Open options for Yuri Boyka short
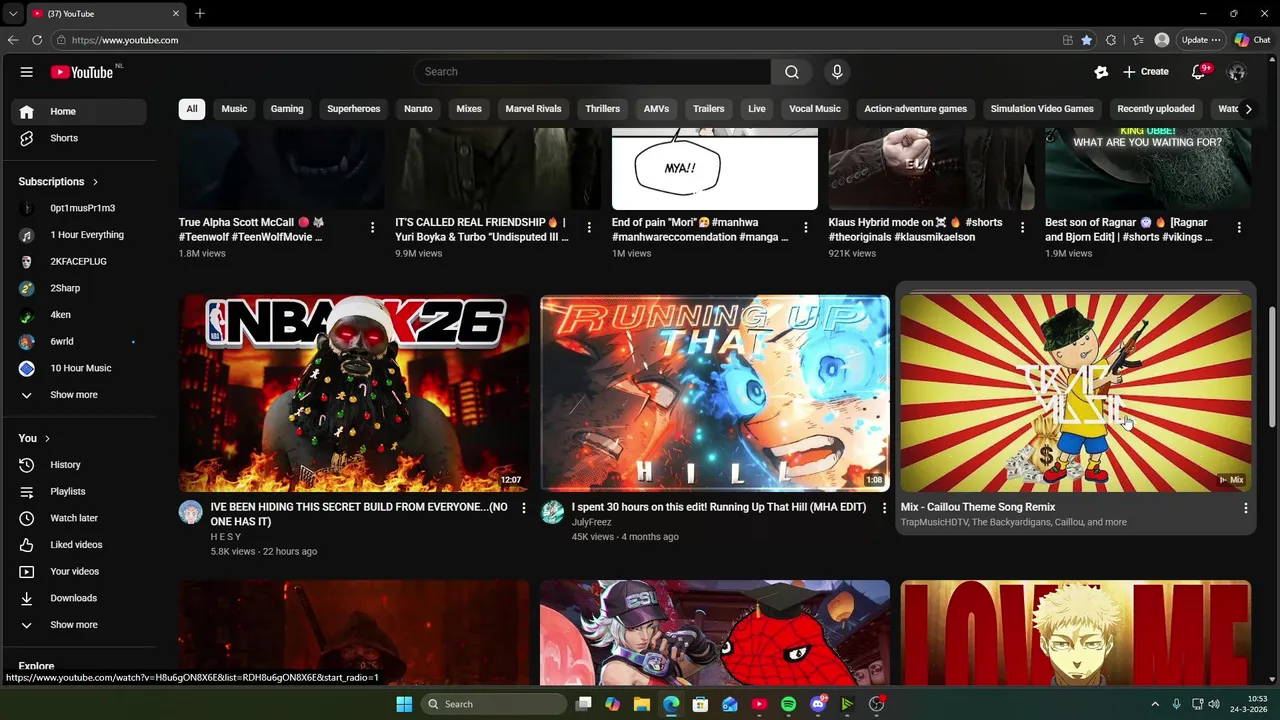 pos(589,228)
